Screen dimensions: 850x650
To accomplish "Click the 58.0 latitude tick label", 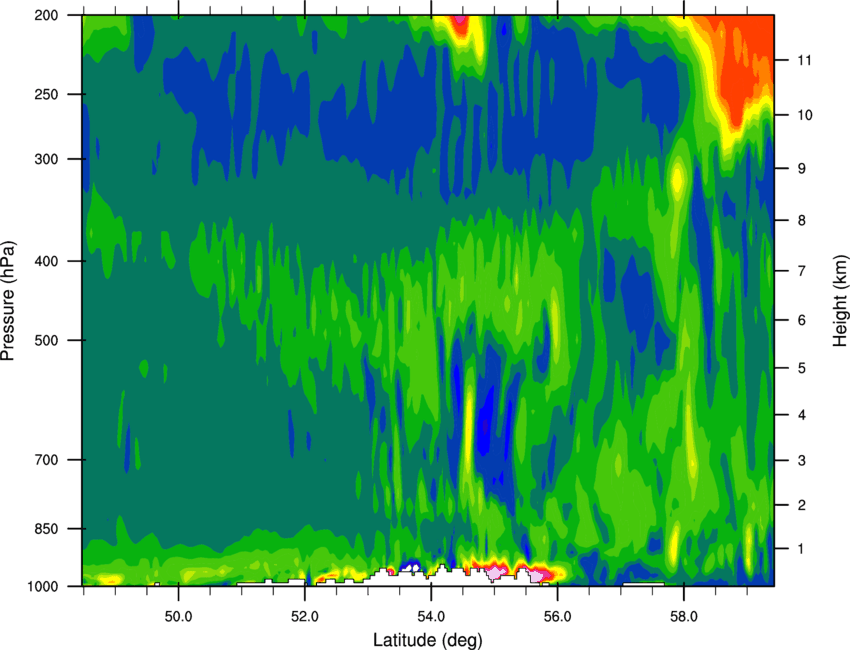I will [684, 617].
